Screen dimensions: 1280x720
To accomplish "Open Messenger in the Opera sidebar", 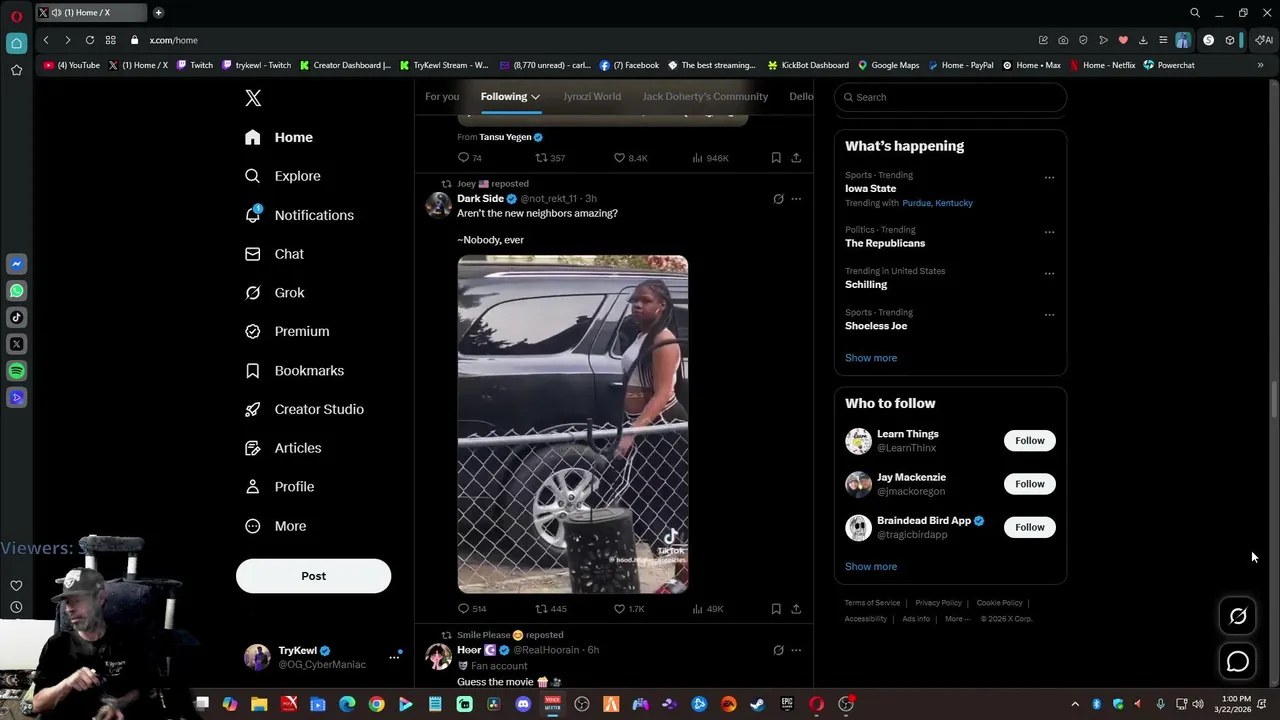I will (x=16, y=264).
